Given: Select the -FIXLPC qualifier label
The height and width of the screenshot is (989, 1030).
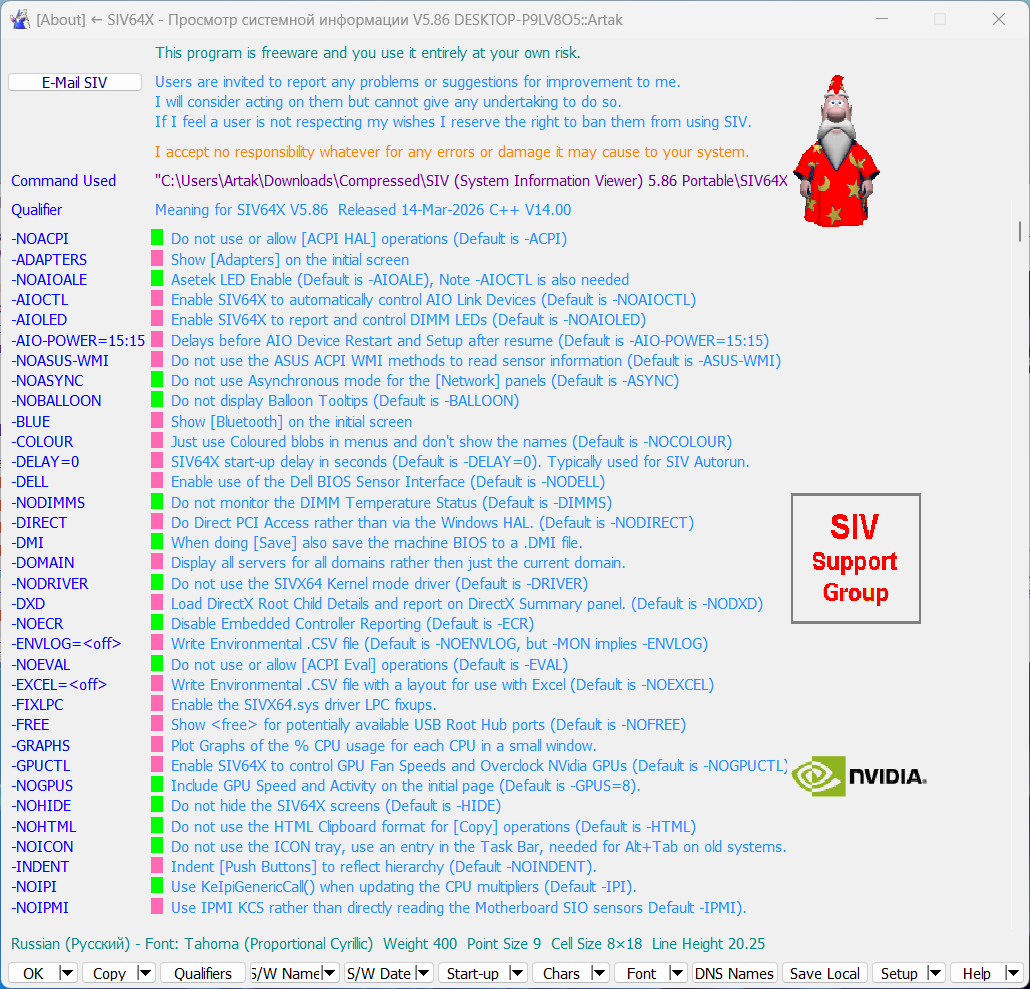Looking at the screenshot, I should (37, 705).
